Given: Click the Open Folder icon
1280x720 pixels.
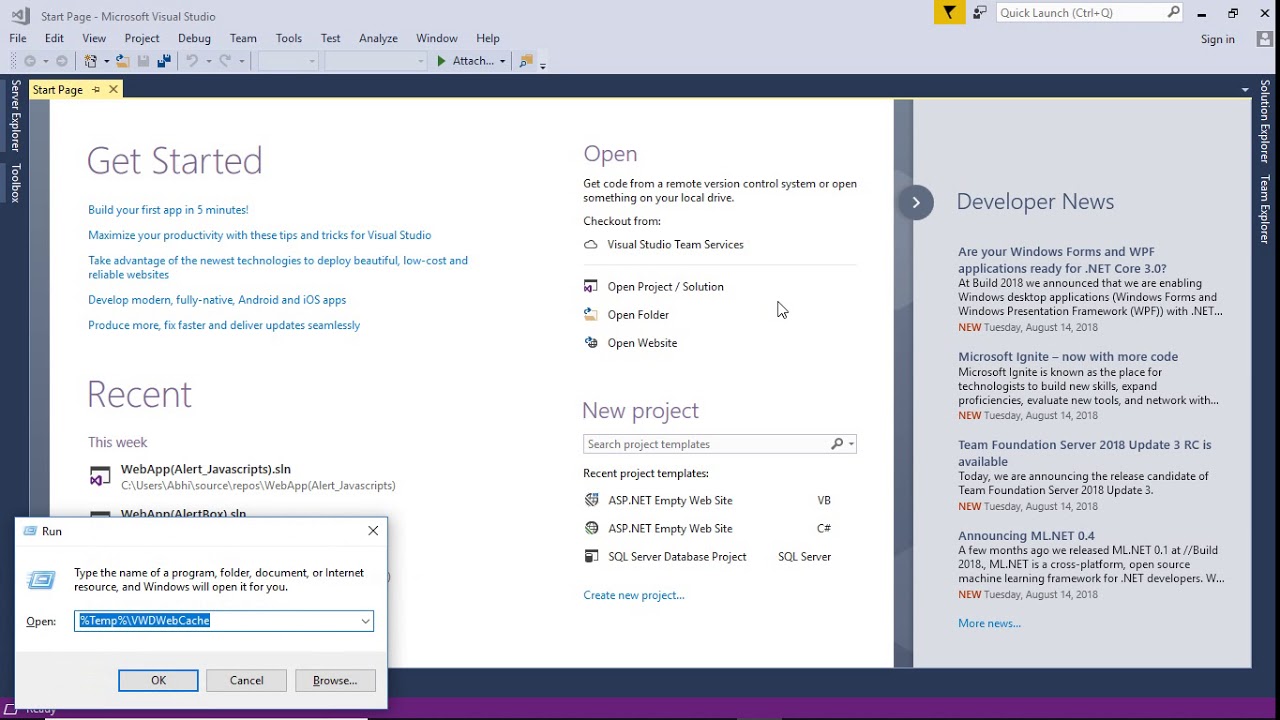Looking at the screenshot, I should point(590,314).
